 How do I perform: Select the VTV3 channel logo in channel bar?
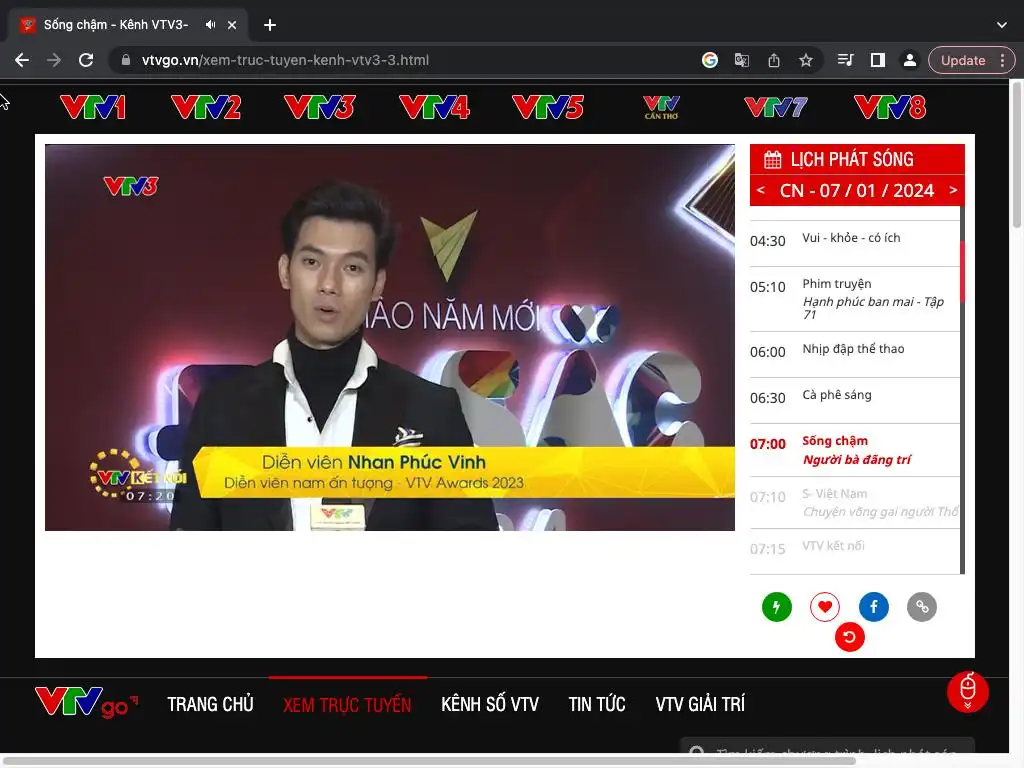tap(320, 107)
